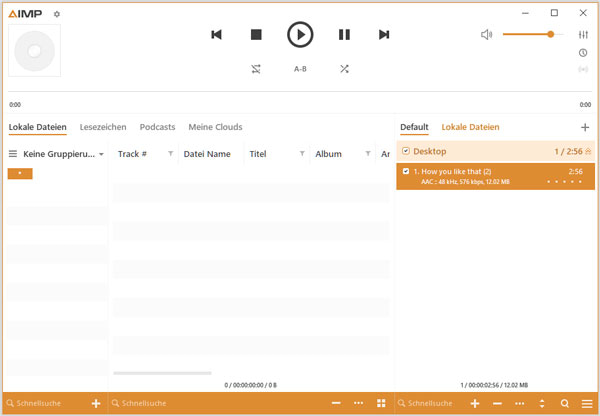Toggle shuffle playback
Screen dimensions: 600x416
(344, 69)
